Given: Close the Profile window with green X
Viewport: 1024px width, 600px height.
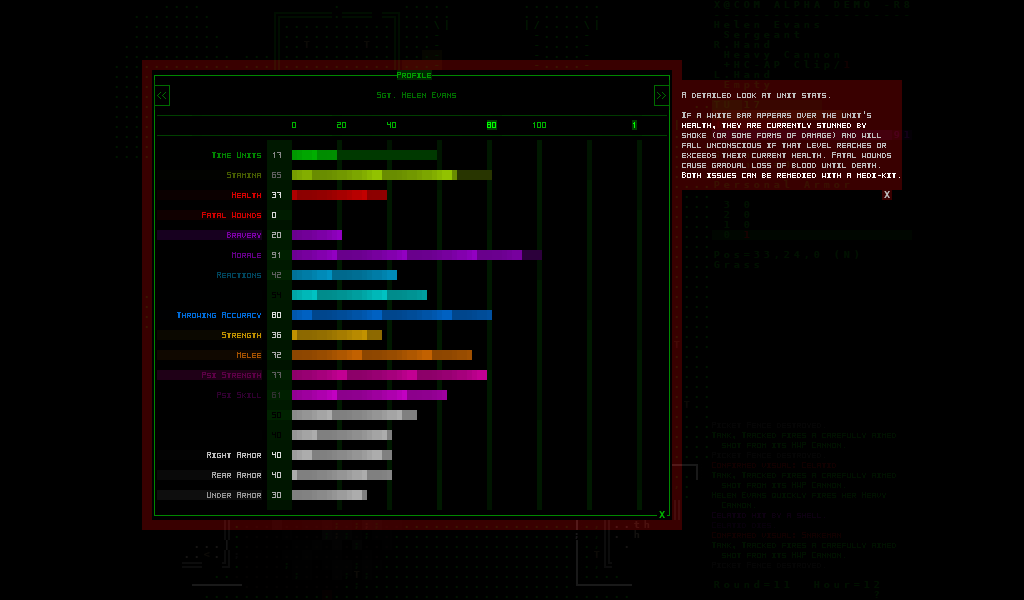Looking at the screenshot, I should point(662,514).
